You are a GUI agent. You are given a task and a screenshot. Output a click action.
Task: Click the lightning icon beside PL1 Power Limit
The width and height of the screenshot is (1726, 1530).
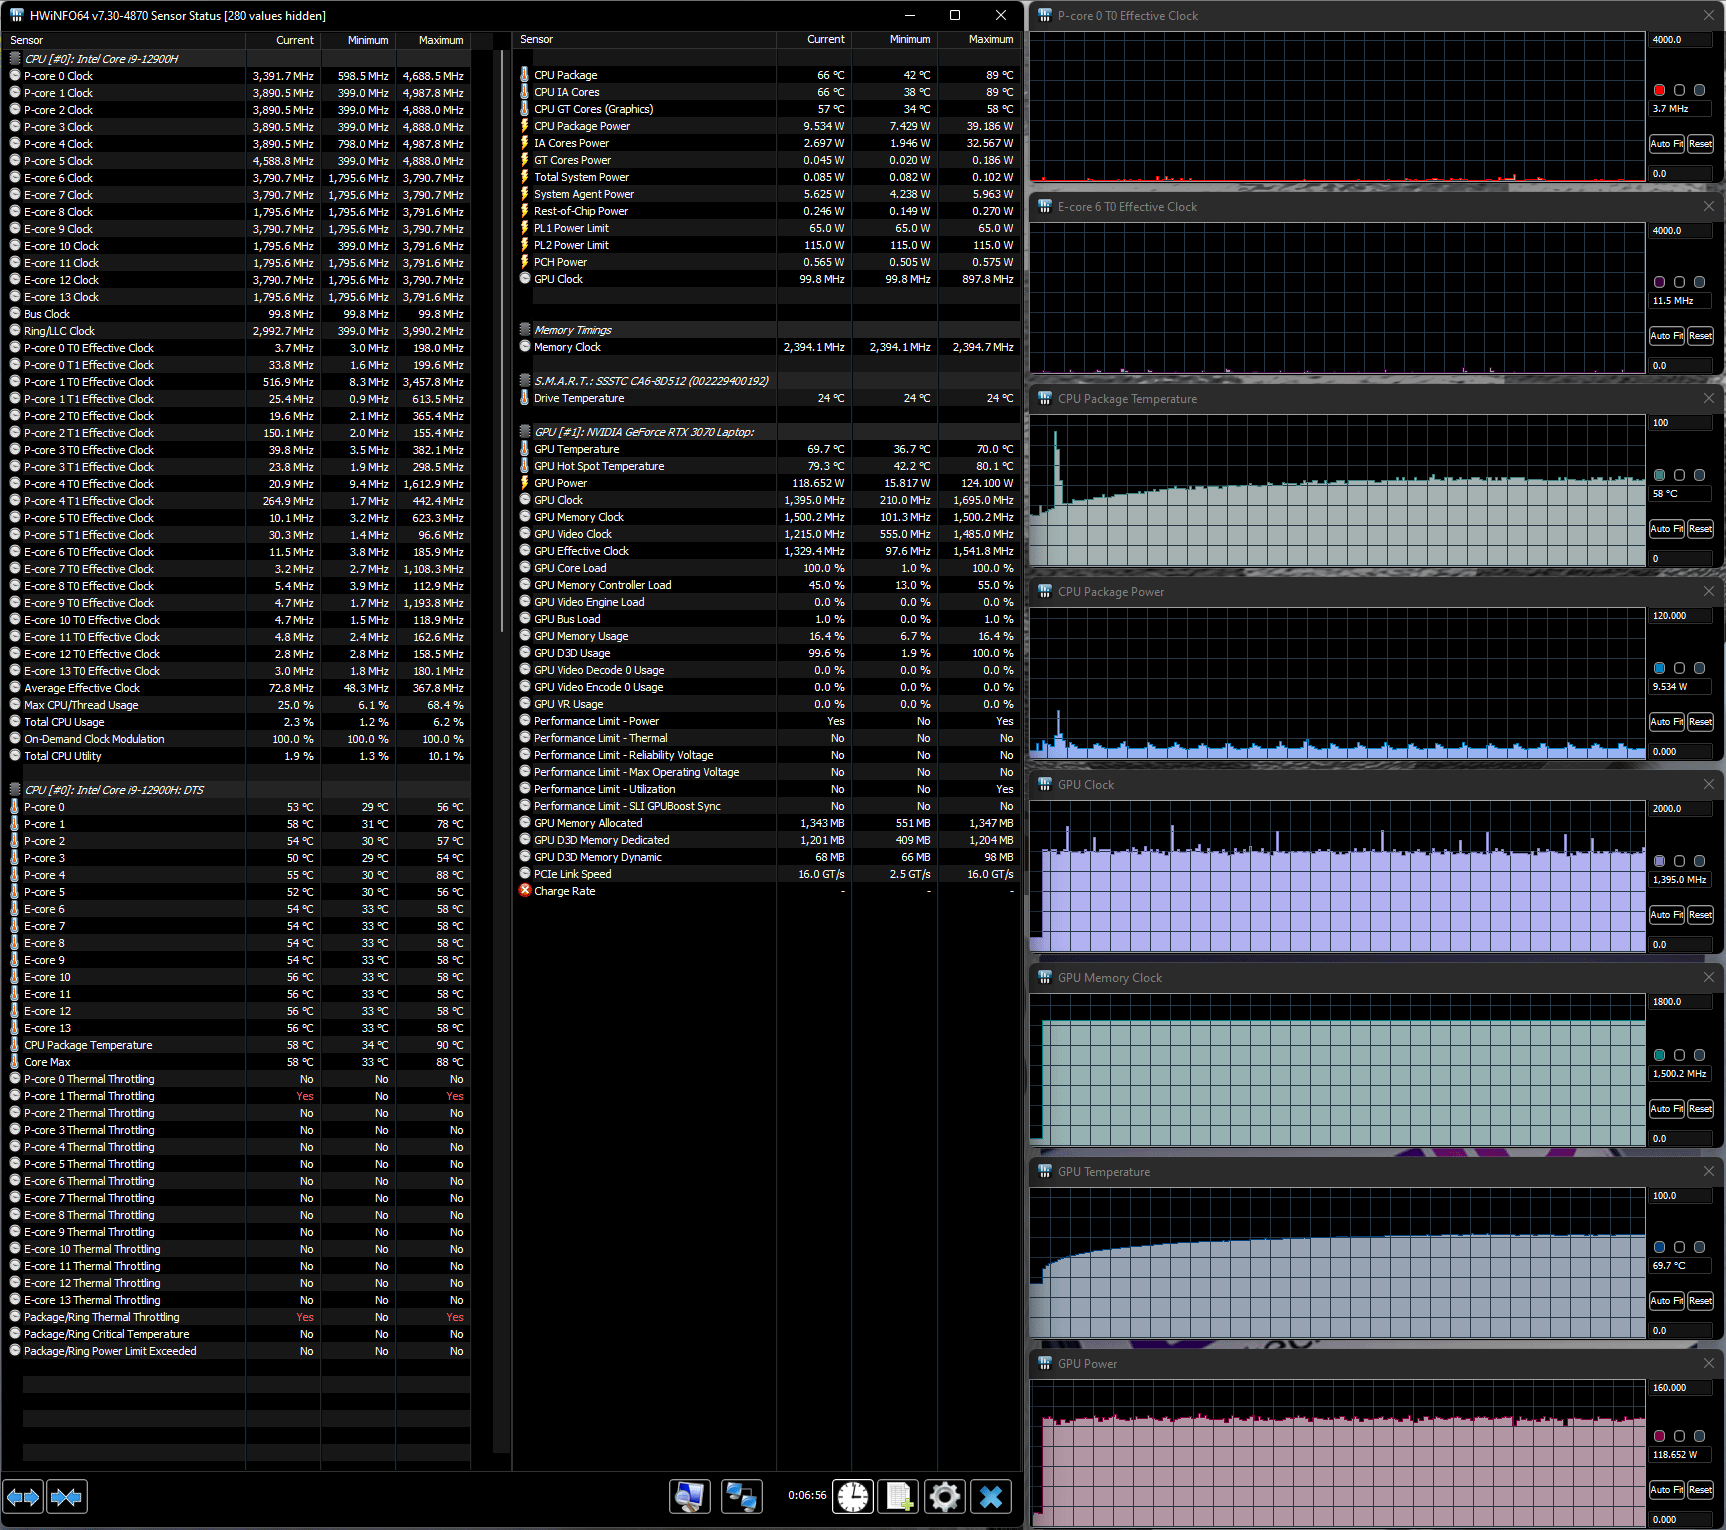pos(525,228)
